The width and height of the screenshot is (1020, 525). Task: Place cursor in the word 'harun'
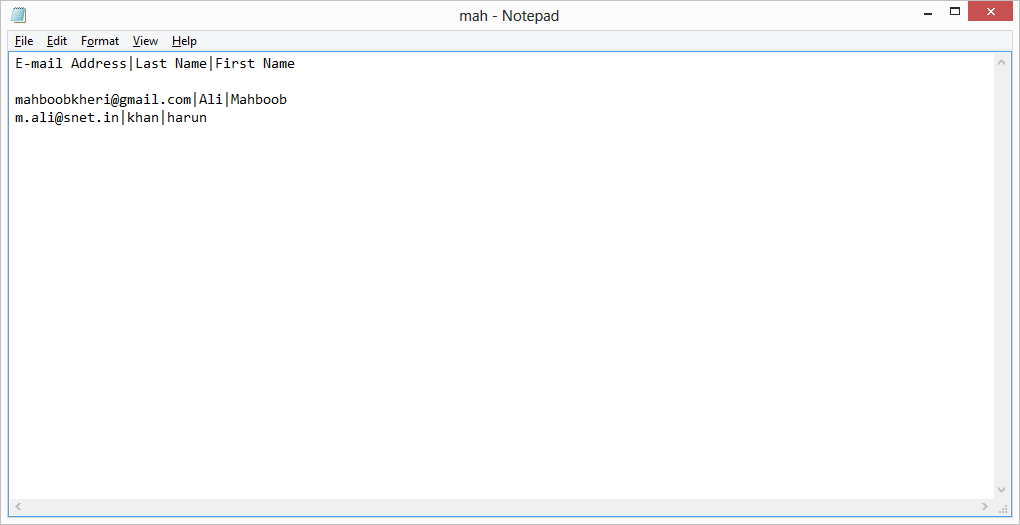coord(186,118)
